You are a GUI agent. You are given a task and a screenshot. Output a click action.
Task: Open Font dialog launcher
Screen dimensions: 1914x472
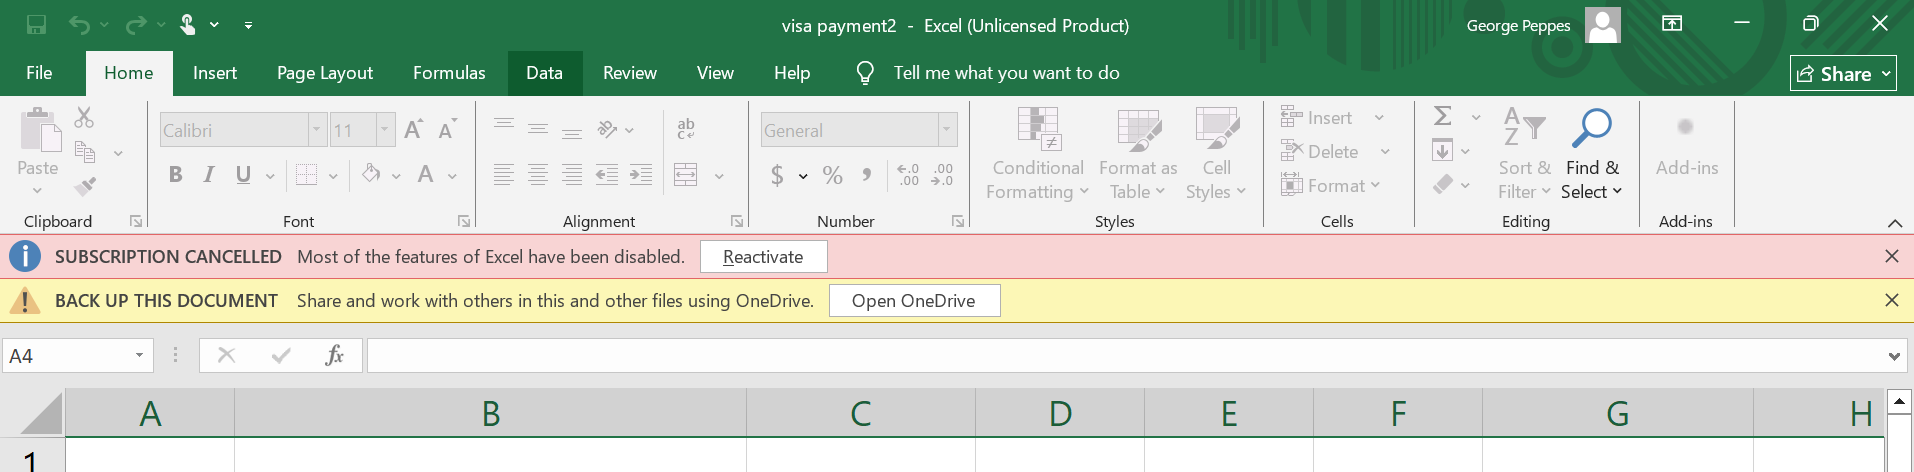[x=464, y=221]
